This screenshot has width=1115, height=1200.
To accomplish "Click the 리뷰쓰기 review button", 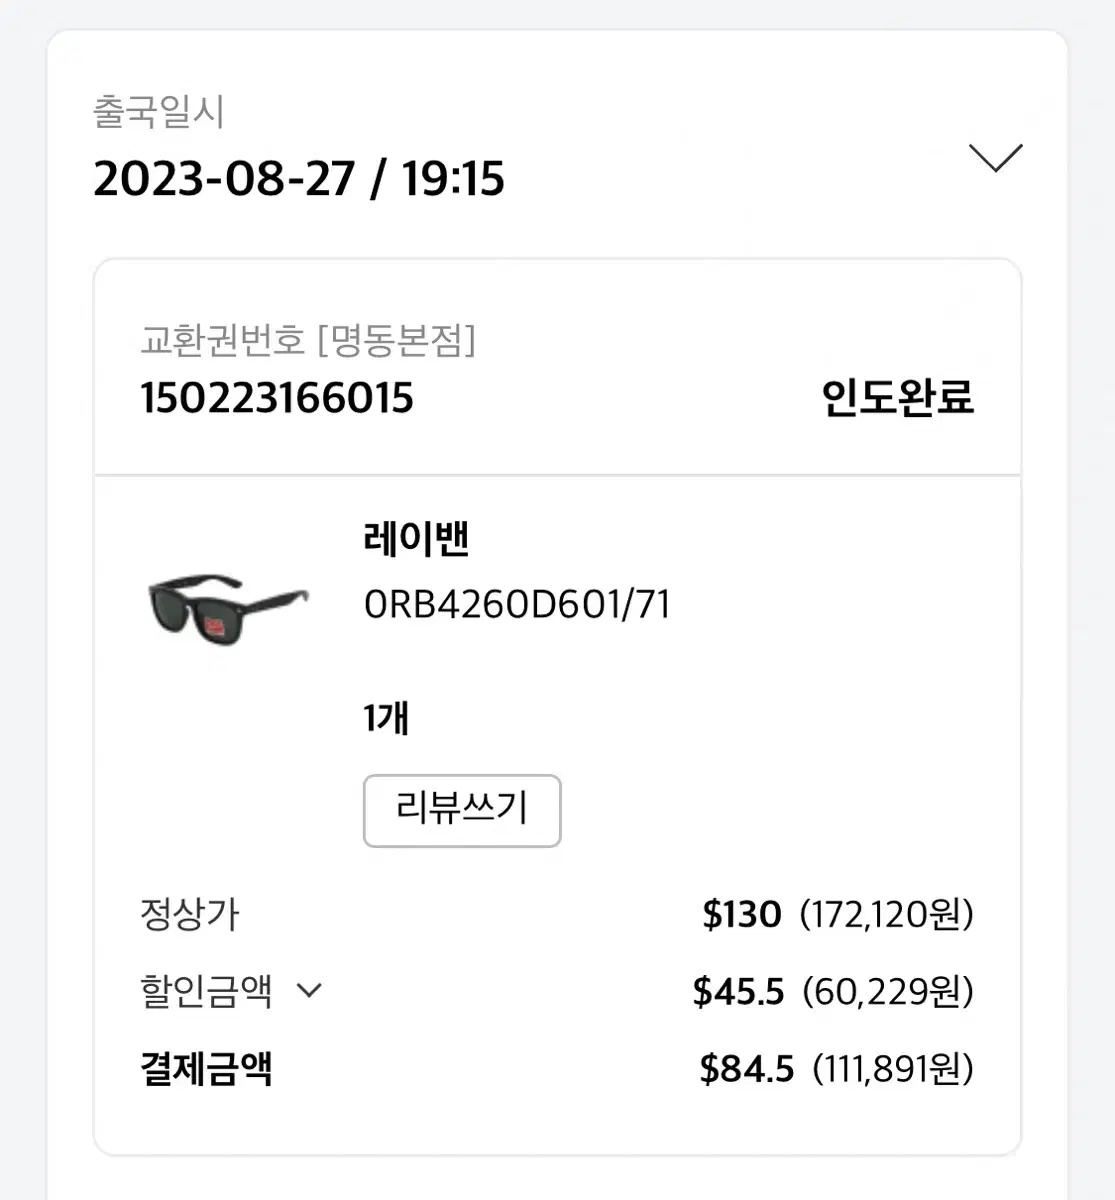I will [462, 810].
